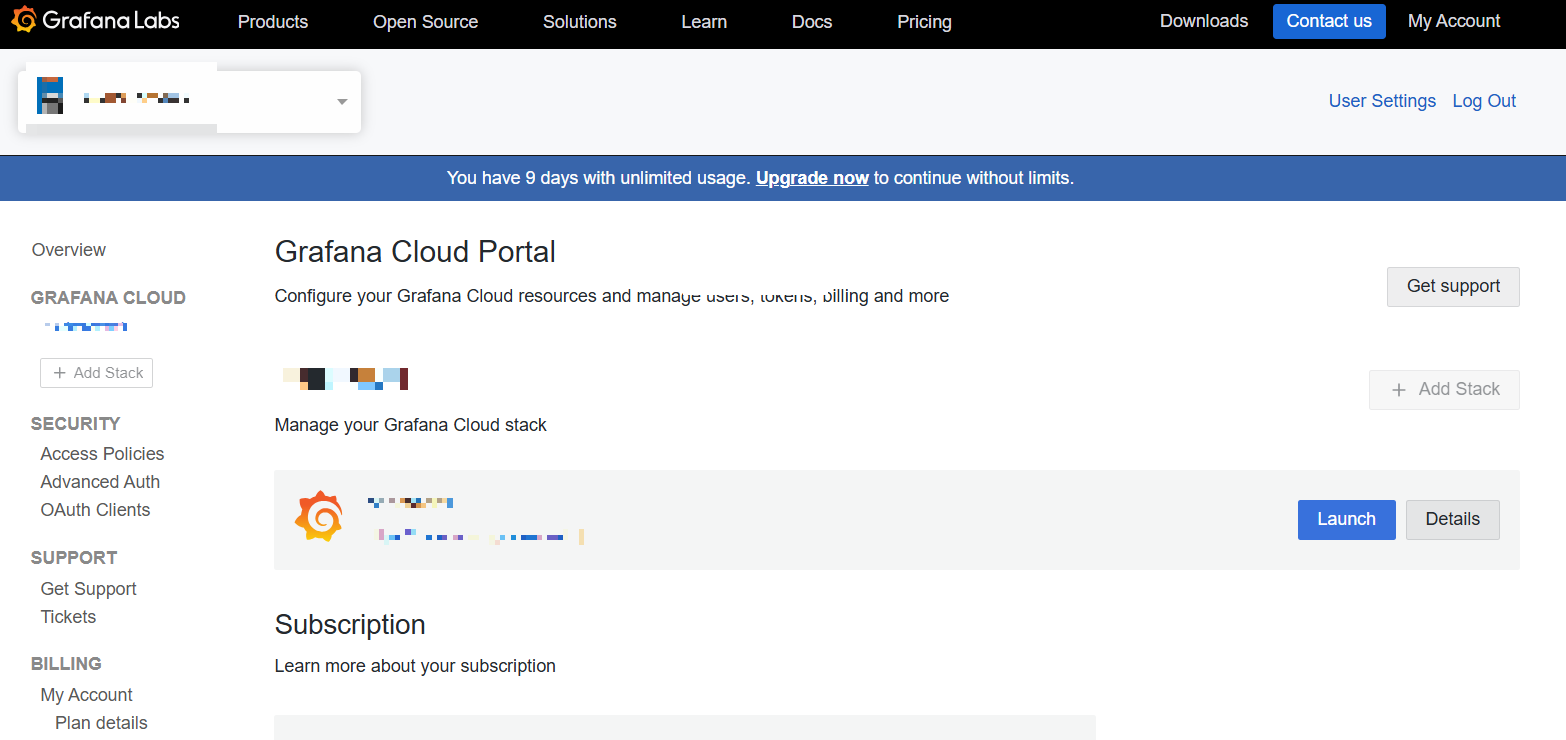Viewport: 1566px width, 740px height.
Task: Click the SUPPORT sidebar heading
Action: pyautogui.click(x=74, y=558)
